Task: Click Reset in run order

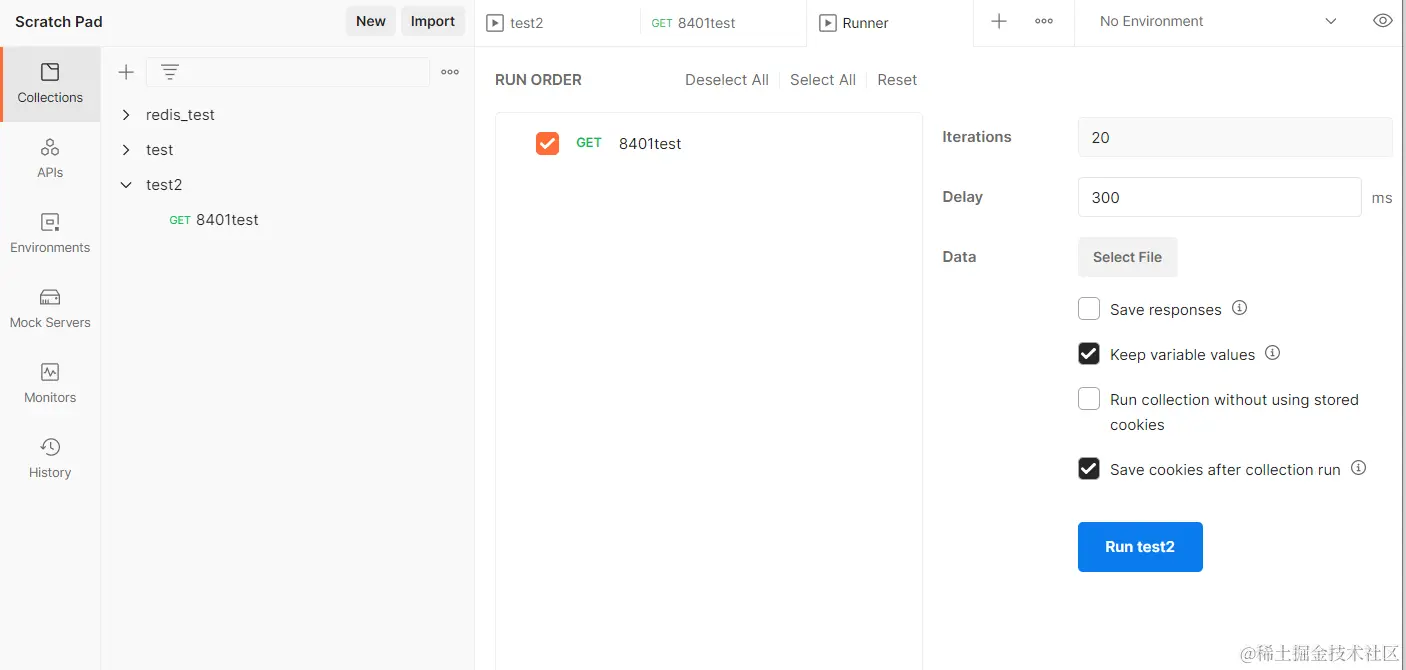Action: pos(897,80)
